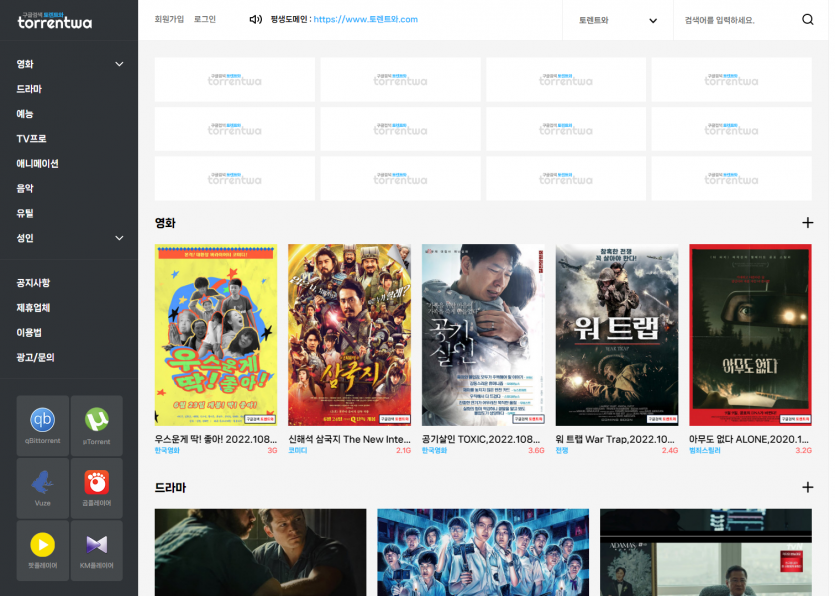Click the speaker announcement icon
Screen dimensions: 835x596
tap(256, 19)
